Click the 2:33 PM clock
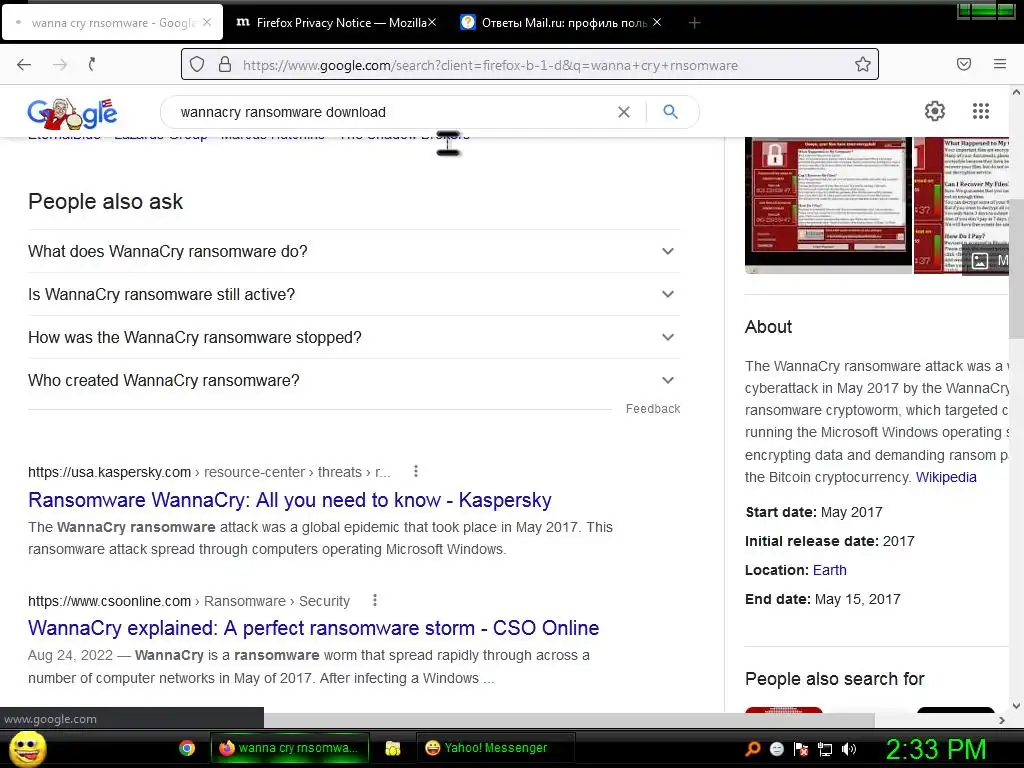 point(935,749)
